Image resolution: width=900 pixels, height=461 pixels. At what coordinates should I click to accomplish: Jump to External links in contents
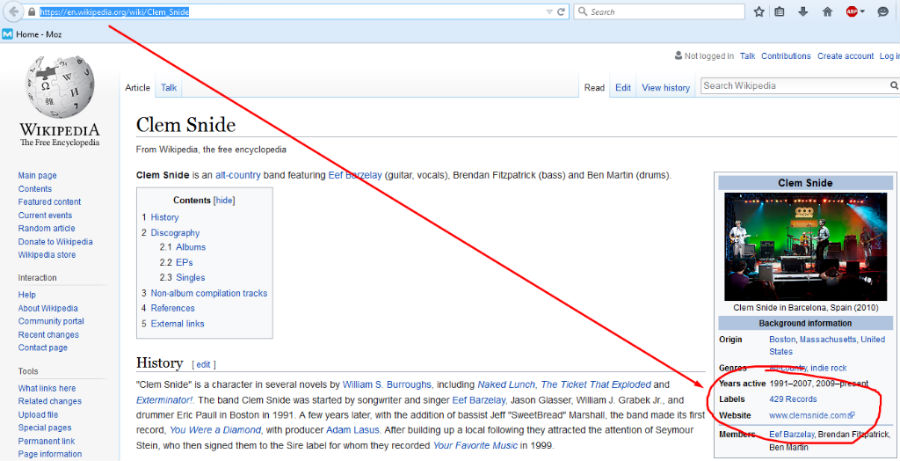[x=177, y=323]
